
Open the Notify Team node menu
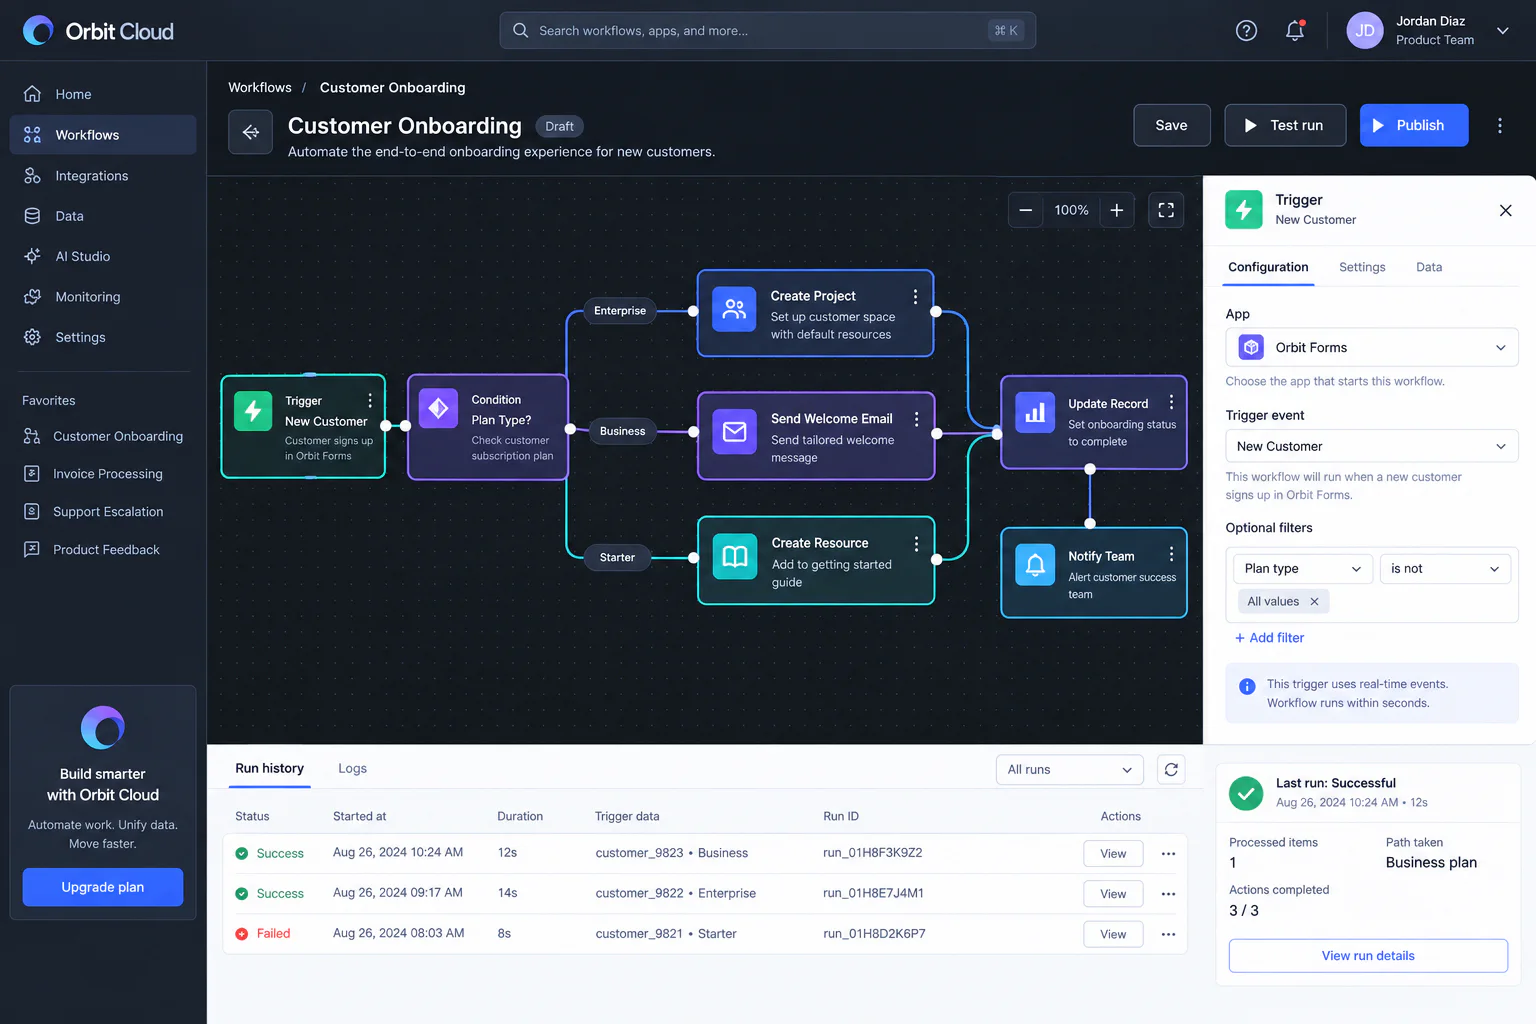pyautogui.click(x=1171, y=554)
